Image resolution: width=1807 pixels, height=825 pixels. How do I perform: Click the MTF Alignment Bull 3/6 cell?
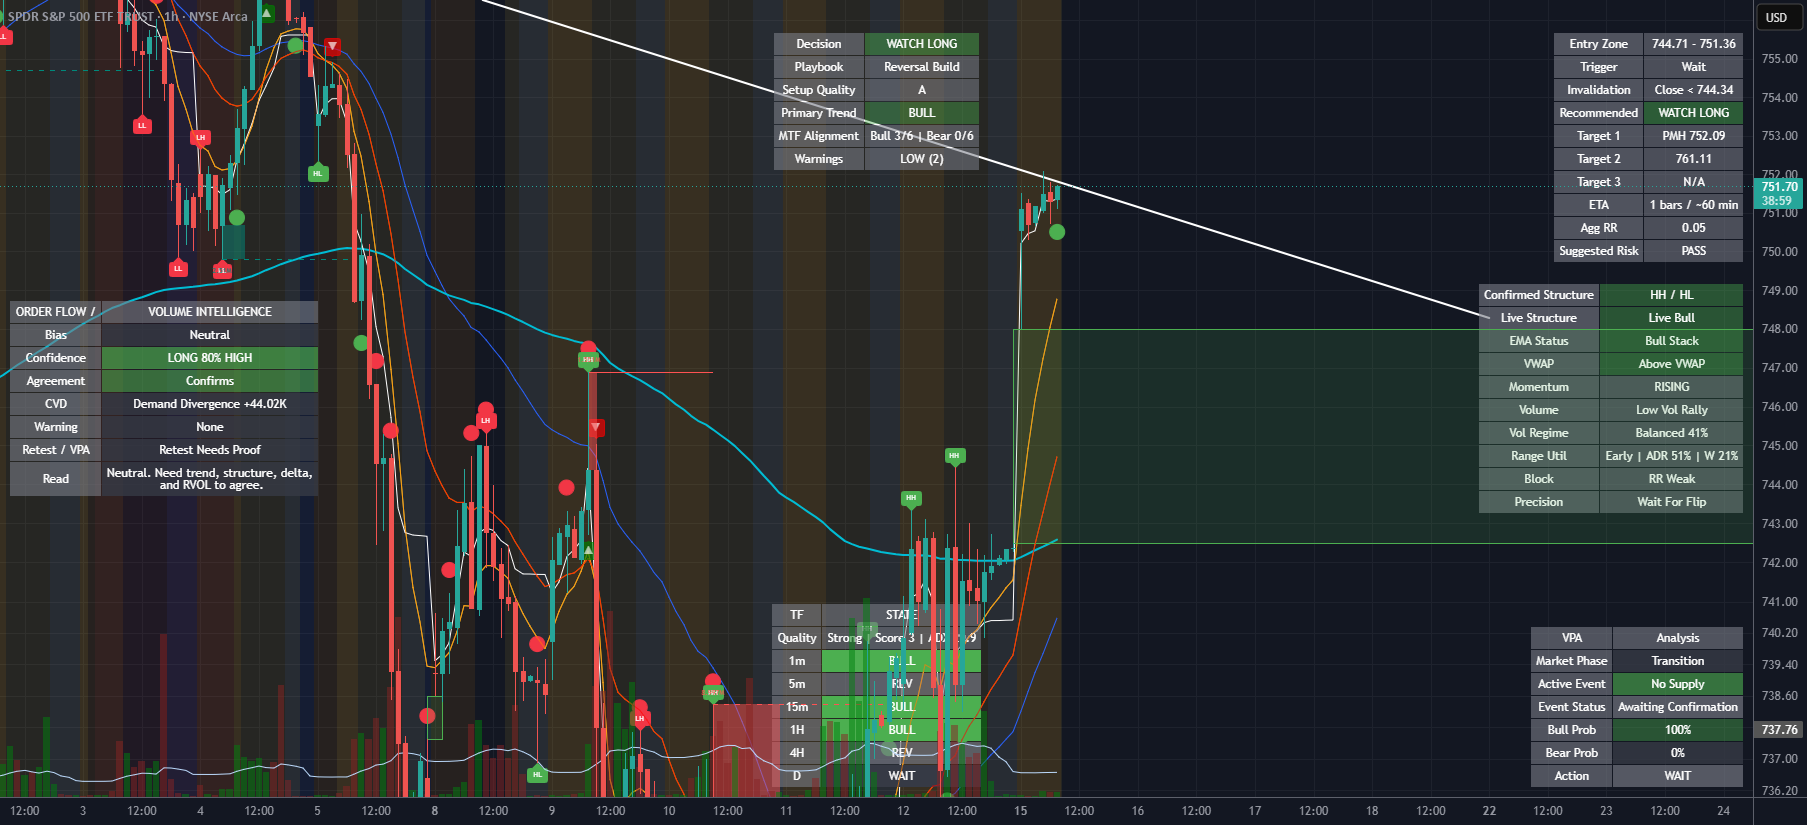[921, 136]
